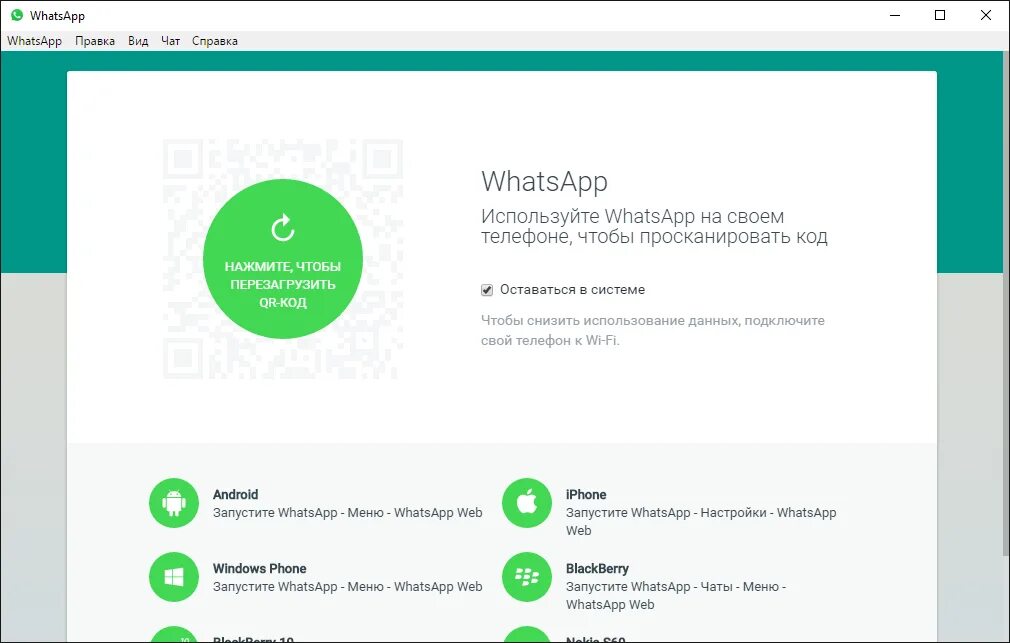Click the Windows Phone logo icon
1010x643 pixels.
[x=174, y=577]
